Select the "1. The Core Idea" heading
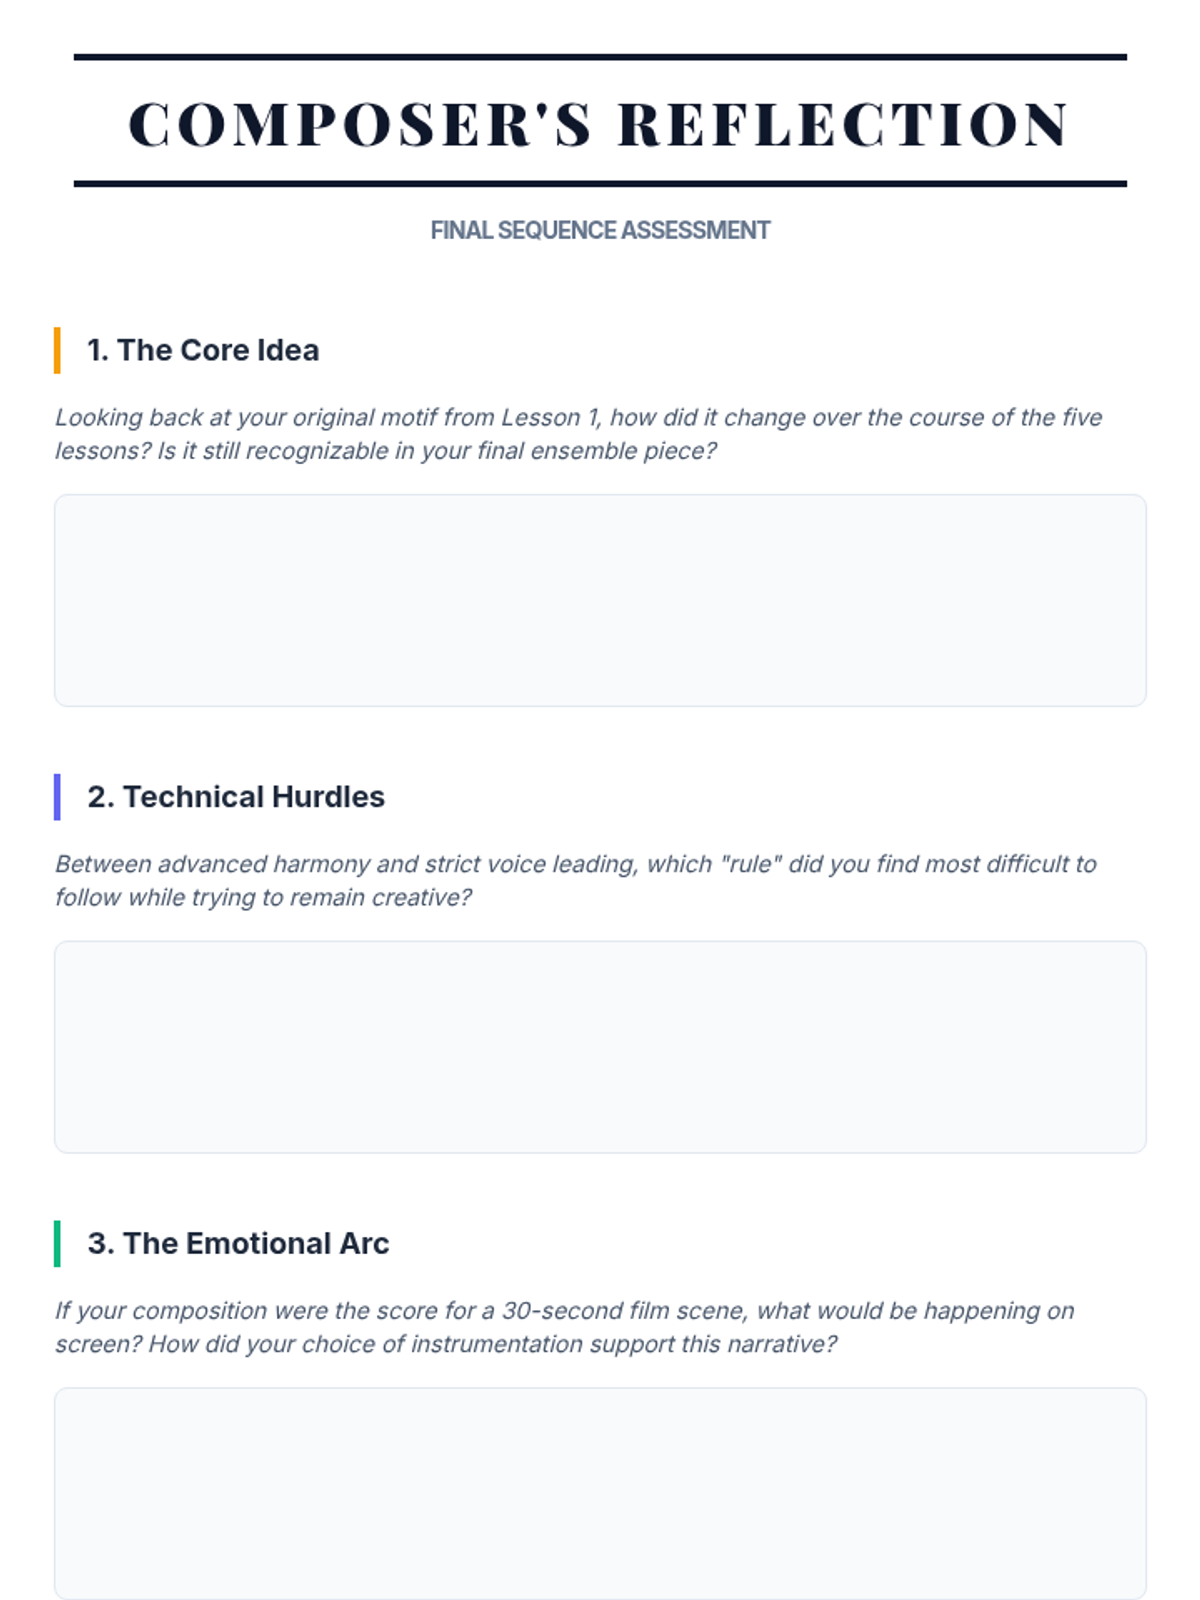 pyautogui.click(x=203, y=350)
